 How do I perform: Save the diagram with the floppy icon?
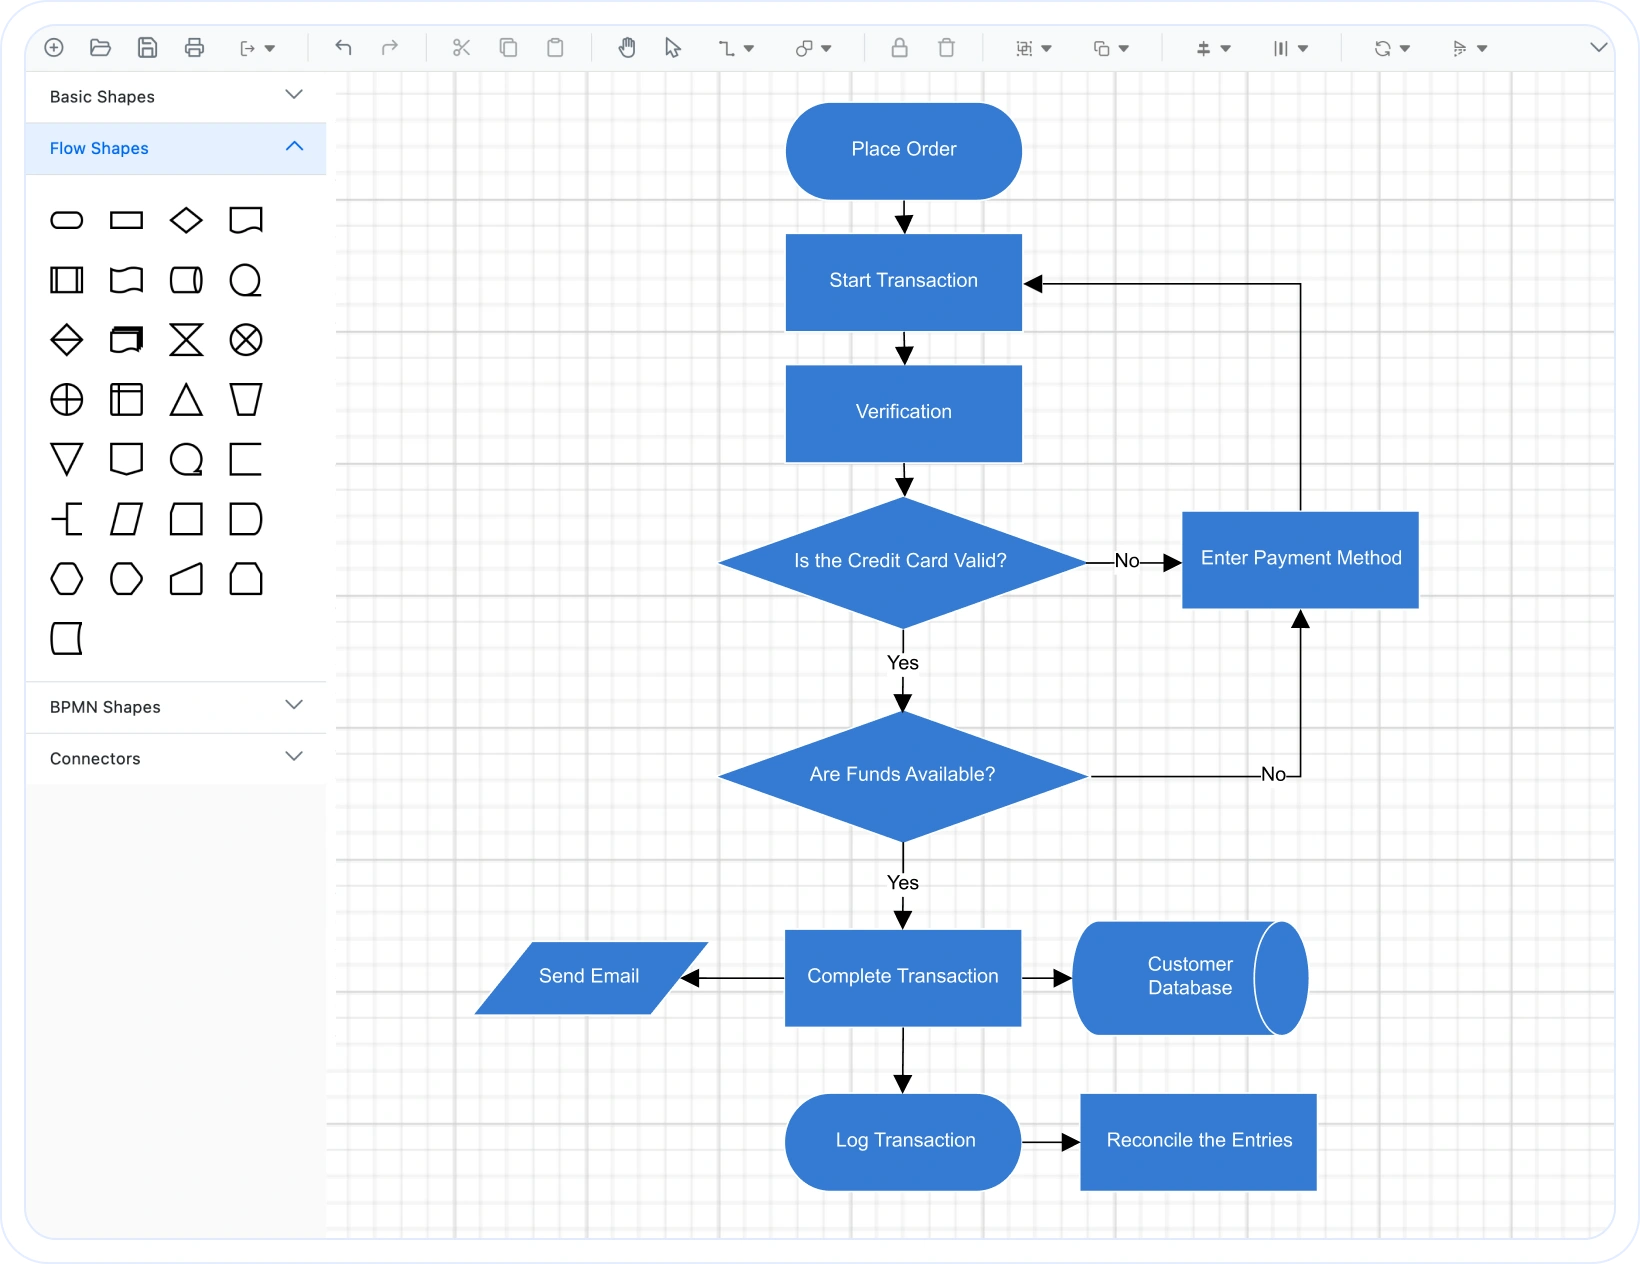[x=147, y=47]
